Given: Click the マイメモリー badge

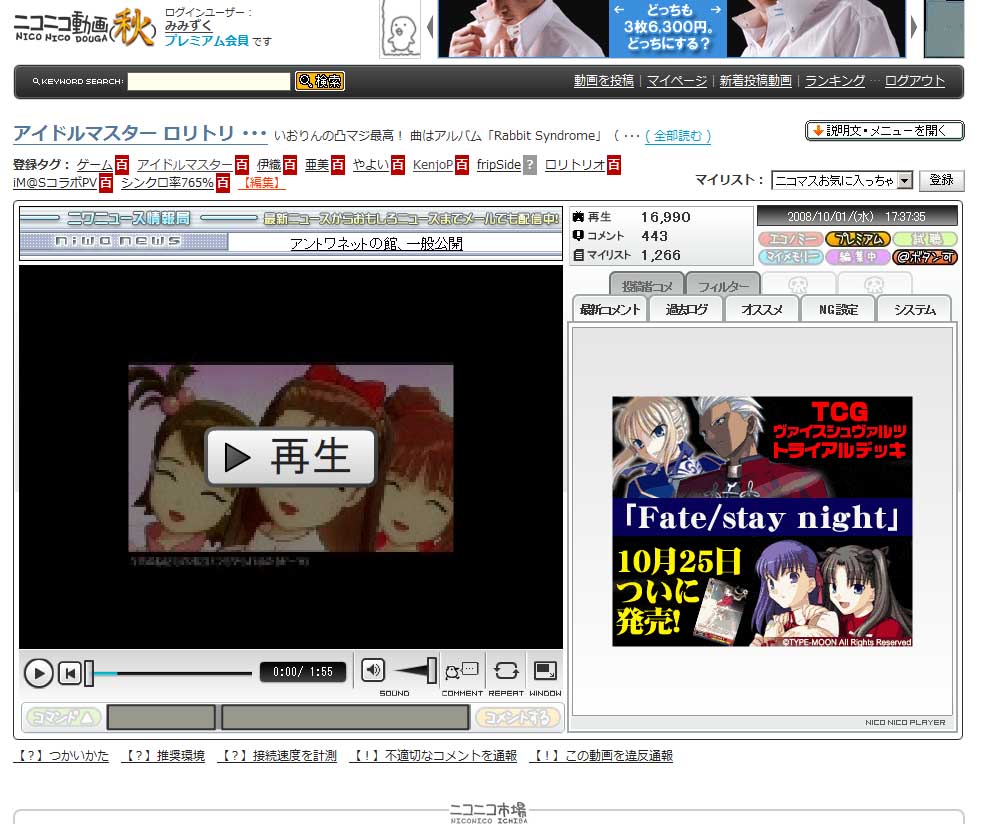Looking at the screenshot, I should 790,257.
